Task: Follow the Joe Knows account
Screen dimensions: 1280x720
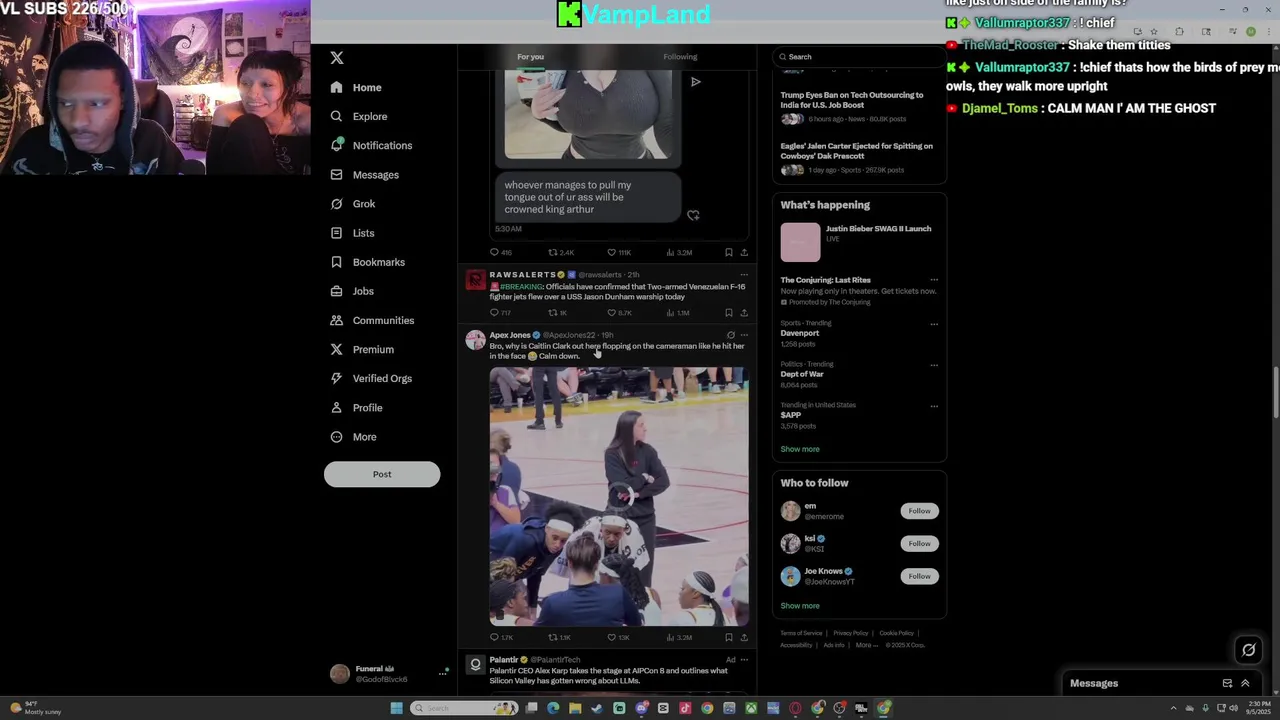Action: pyautogui.click(x=919, y=576)
